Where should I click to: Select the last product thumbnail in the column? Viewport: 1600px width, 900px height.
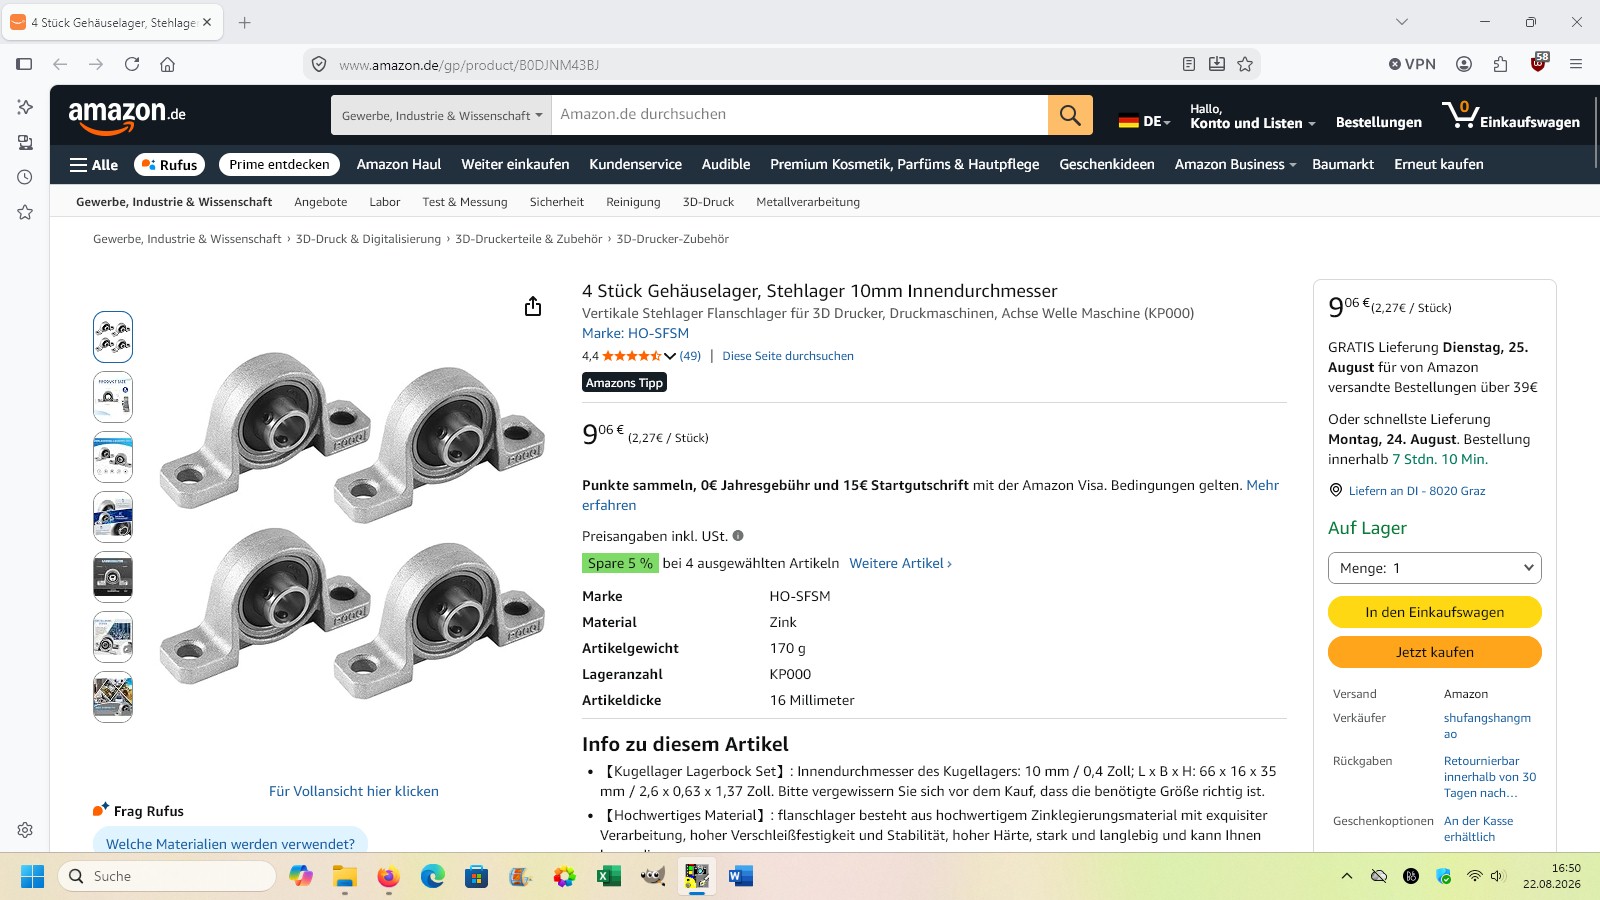pyautogui.click(x=113, y=697)
